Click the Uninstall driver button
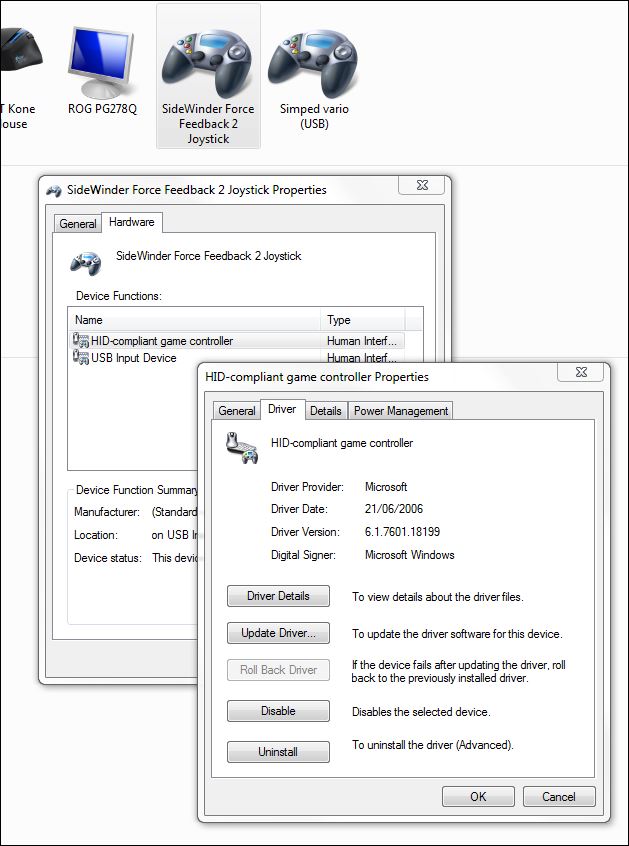 click(278, 752)
